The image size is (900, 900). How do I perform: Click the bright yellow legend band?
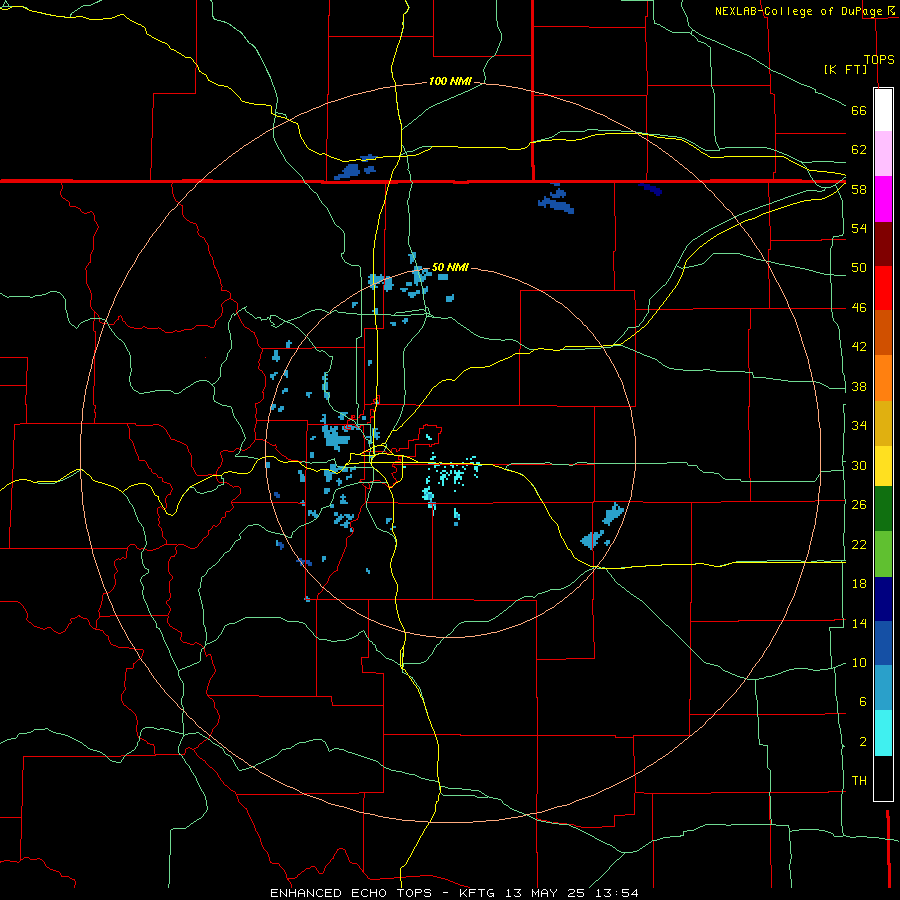pyautogui.click(x=883, y=466)
